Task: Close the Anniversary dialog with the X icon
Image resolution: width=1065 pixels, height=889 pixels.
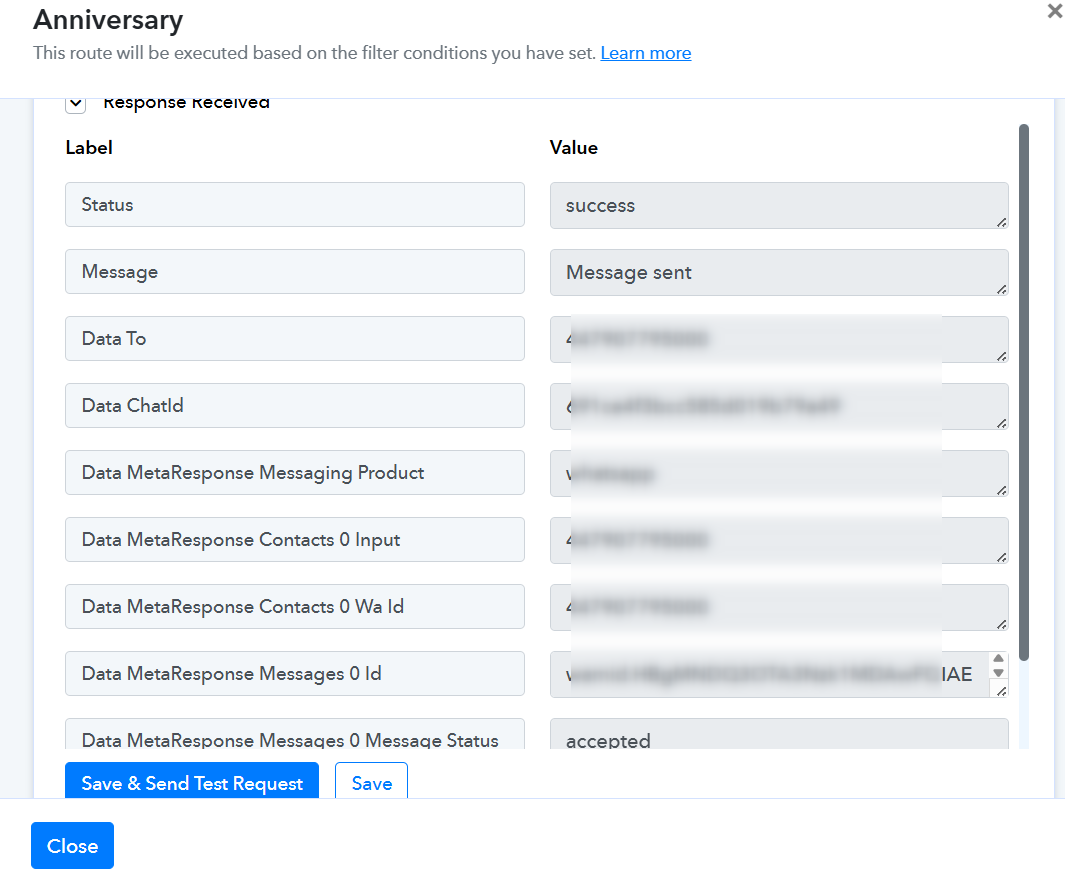Action: [x=1054, y=12]
